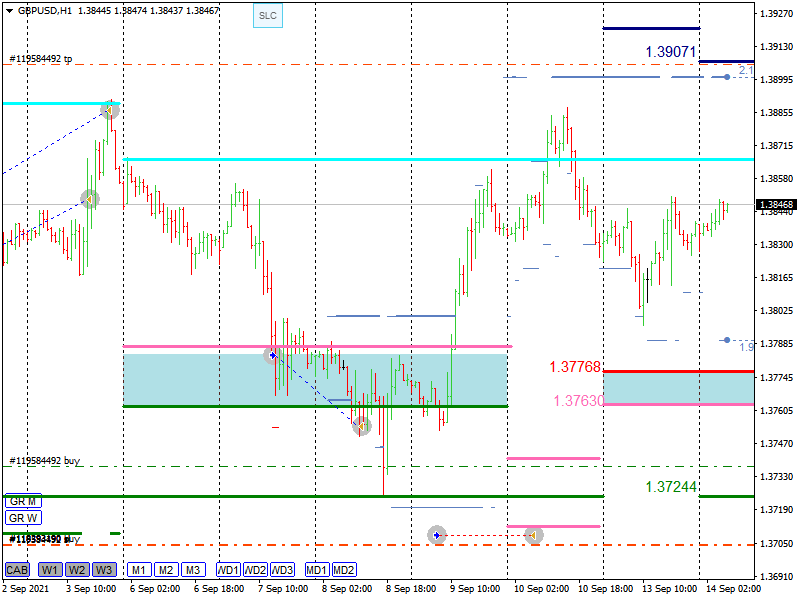Screen dimensions: 800x600
Task: Enable the M3 button
Action: pyautogui.click(x=193, y=570)
